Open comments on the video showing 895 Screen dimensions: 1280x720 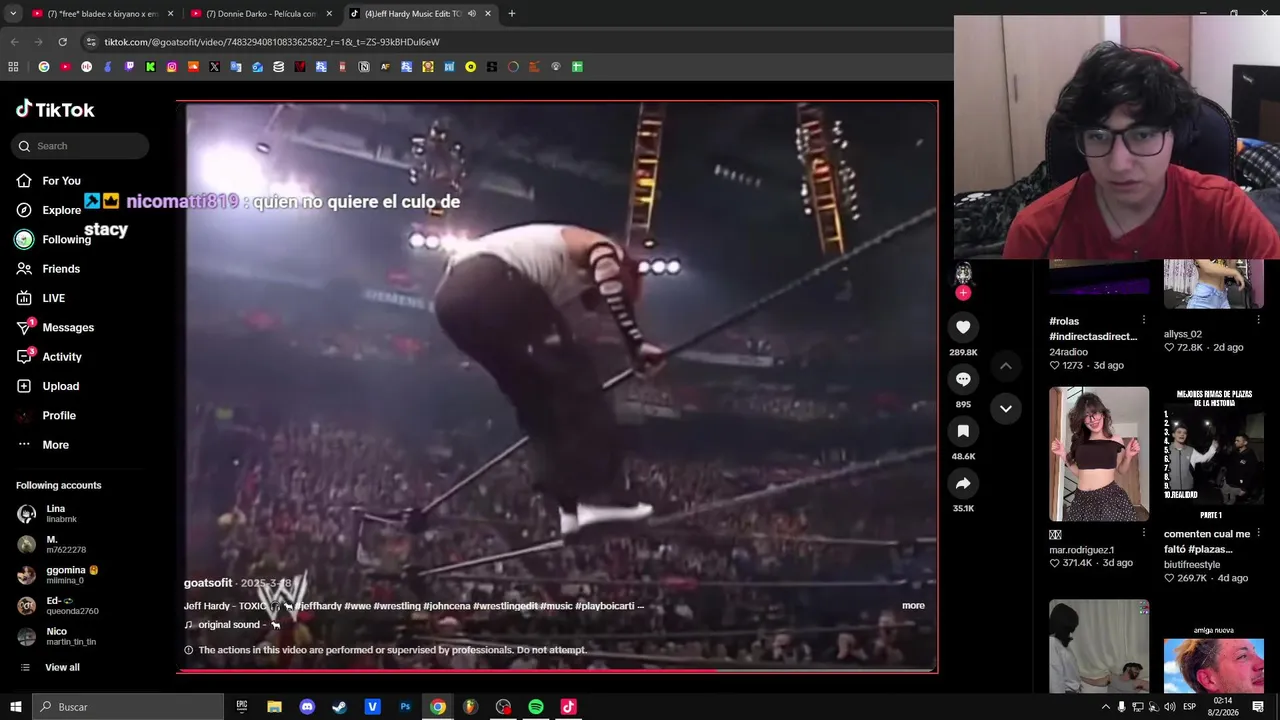963,379
